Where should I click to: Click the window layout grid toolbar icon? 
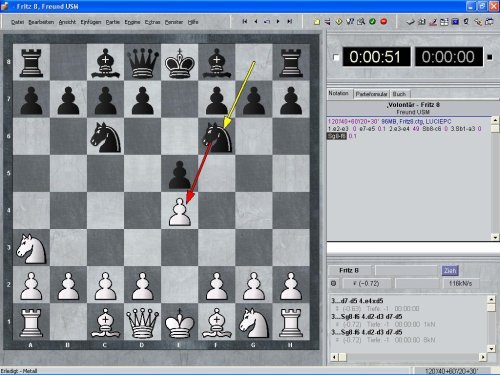(x=444, y=22)
